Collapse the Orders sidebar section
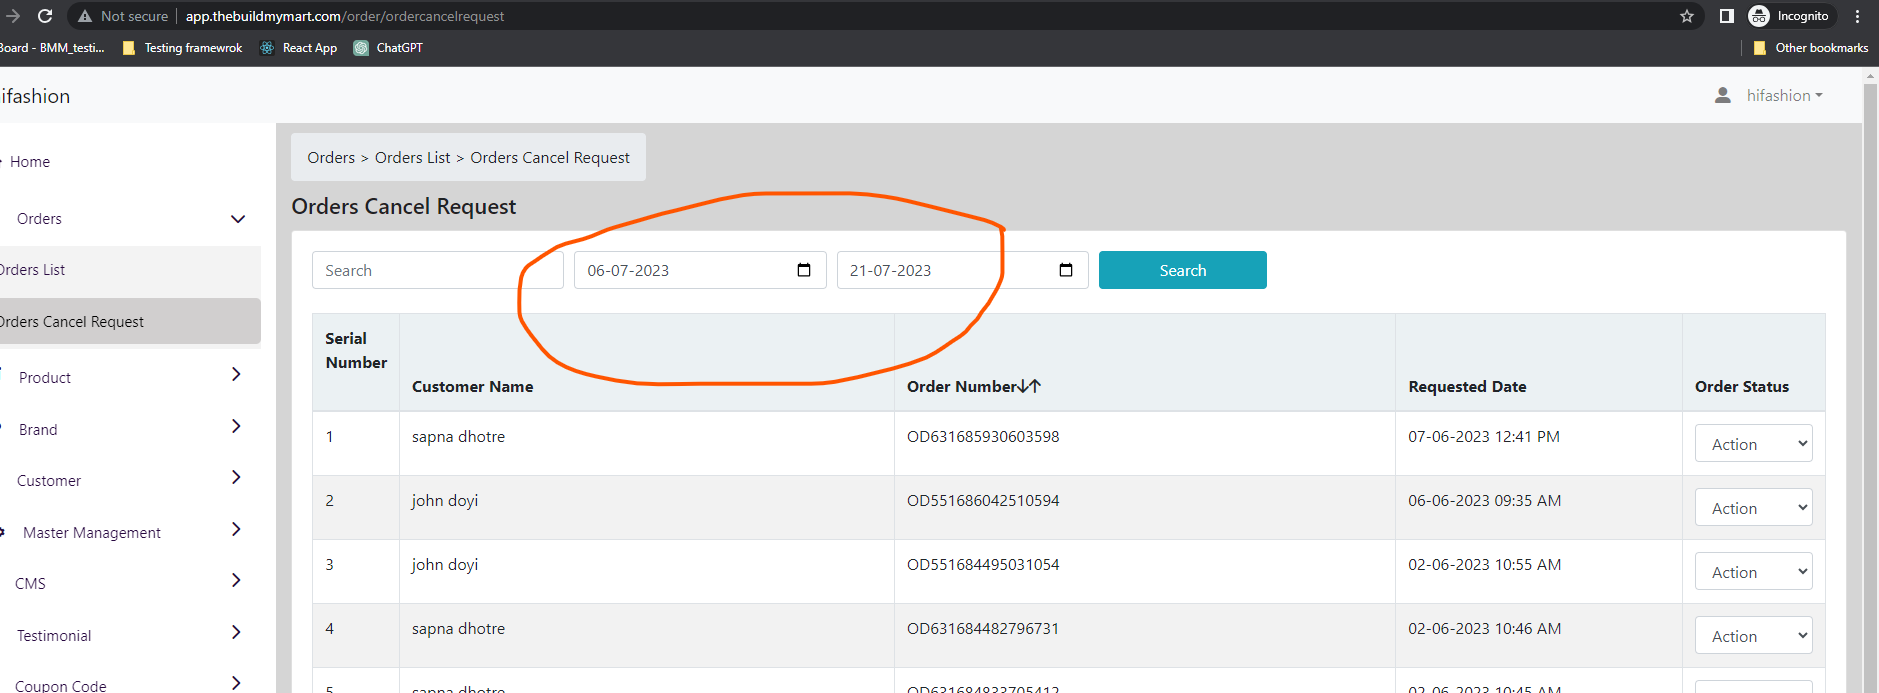 click(238, 219)
